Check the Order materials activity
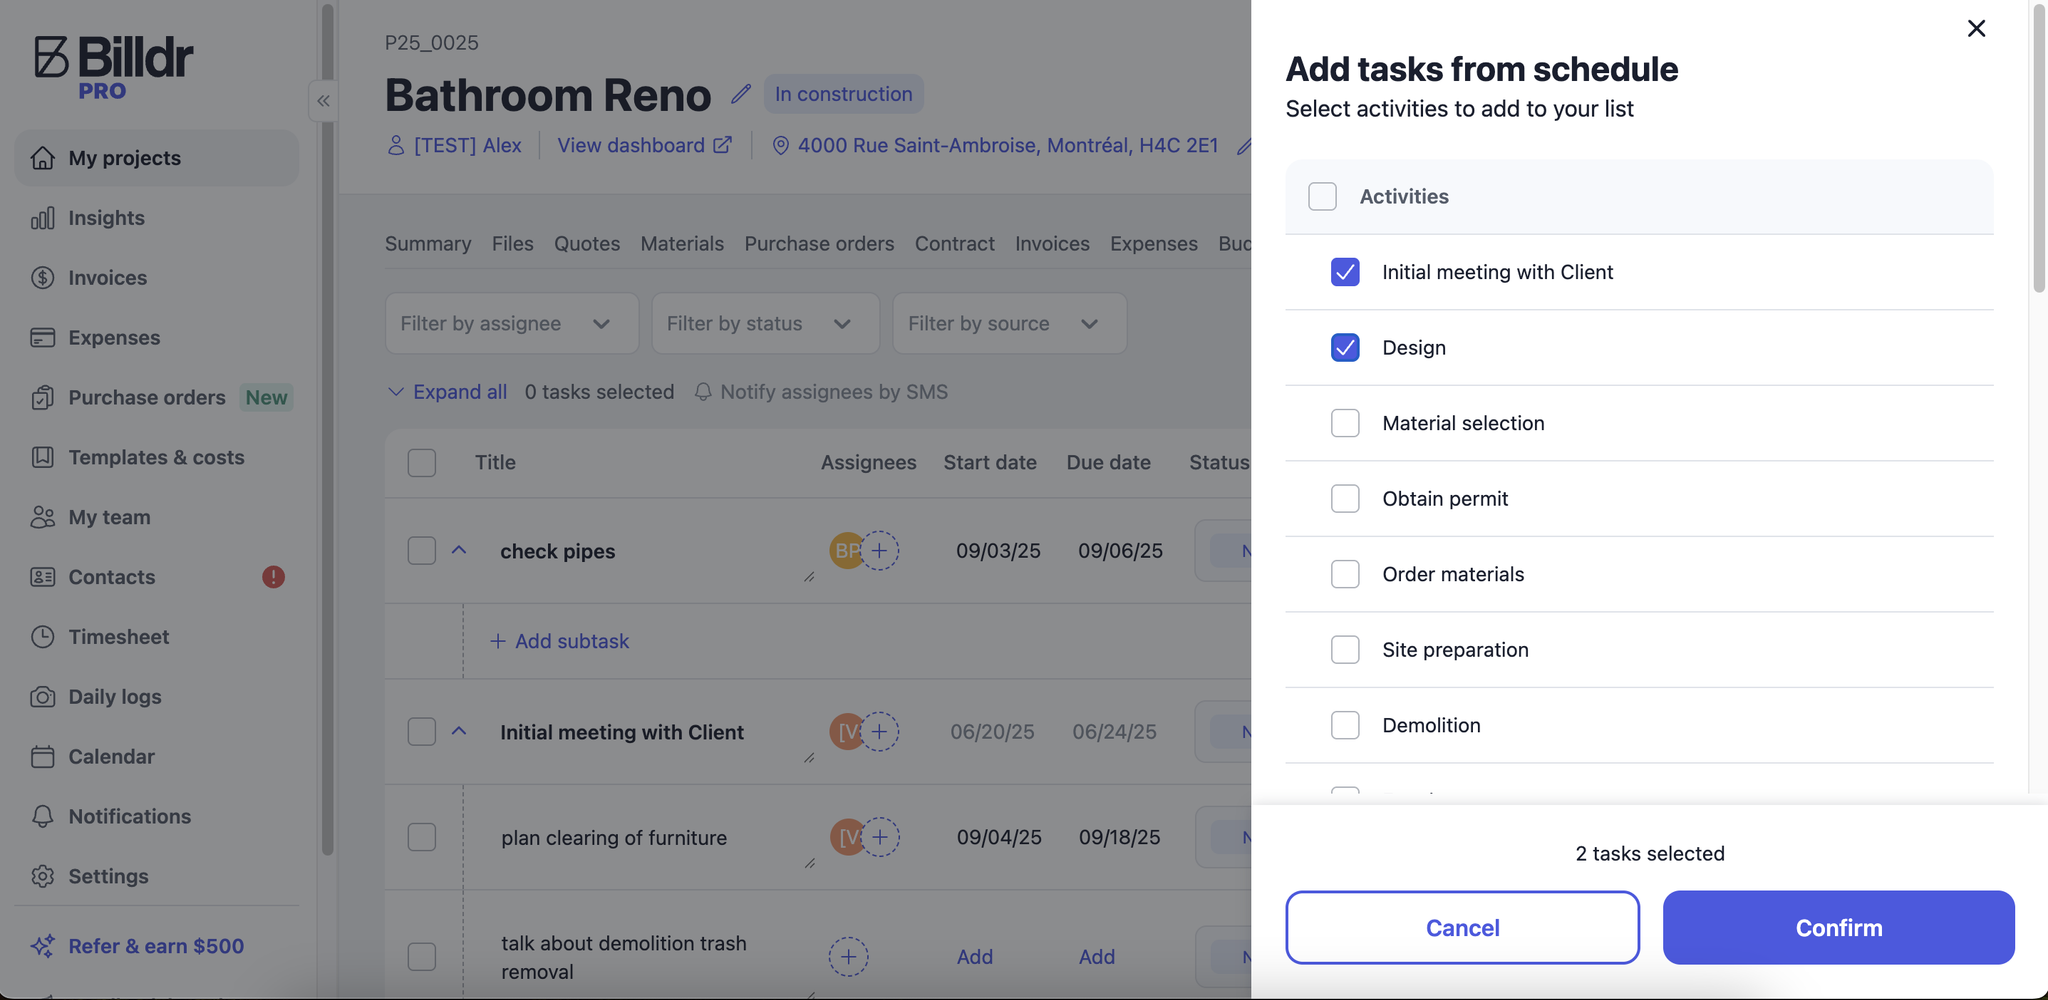2048x1000 pixels. click(1345, 574)
